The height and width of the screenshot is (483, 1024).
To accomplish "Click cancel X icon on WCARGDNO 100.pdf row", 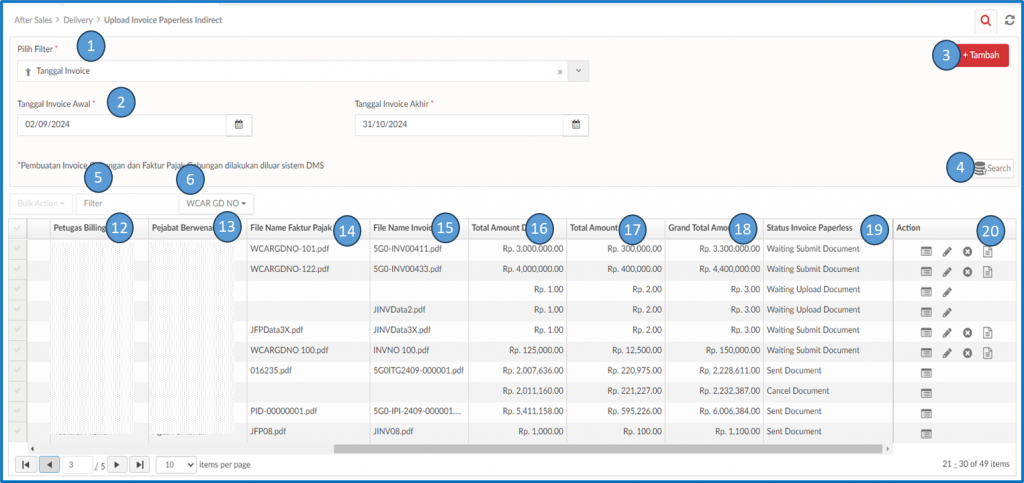I will click(x=968, y=353).
